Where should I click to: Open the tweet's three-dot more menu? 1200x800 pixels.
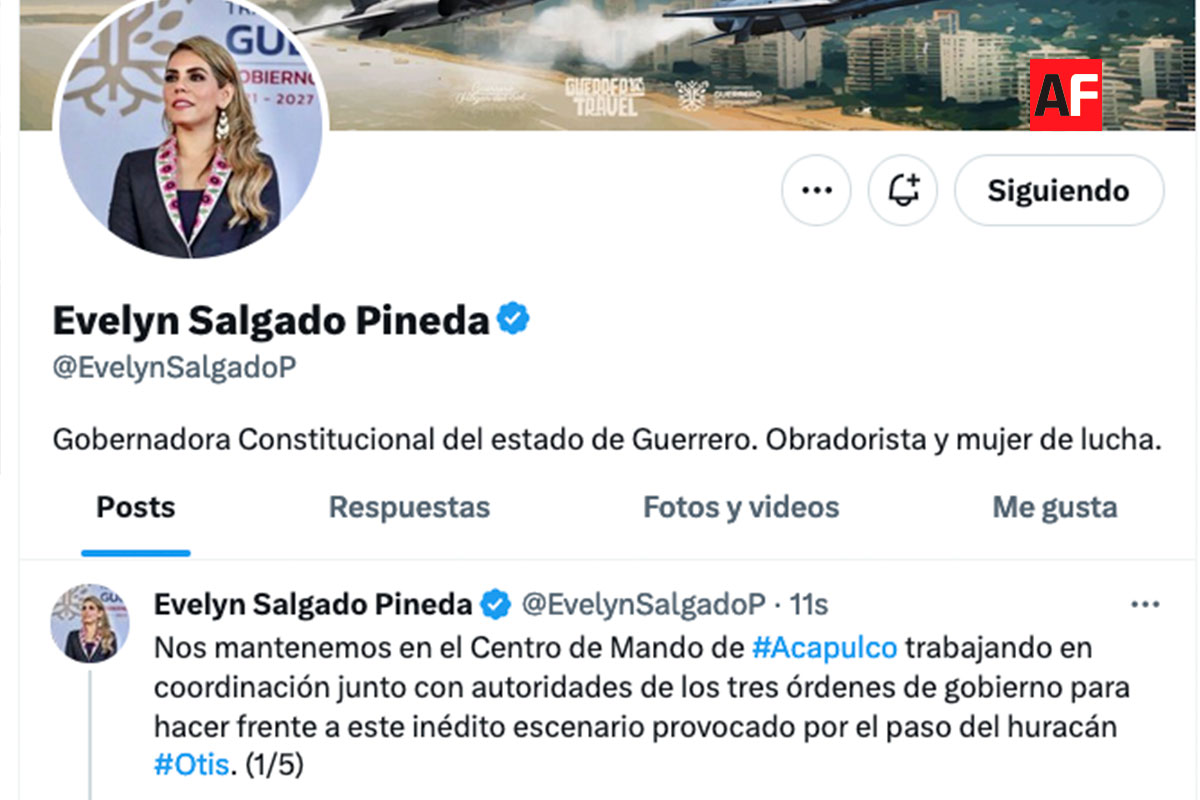pyautogui.click(x=1145, y=605)
